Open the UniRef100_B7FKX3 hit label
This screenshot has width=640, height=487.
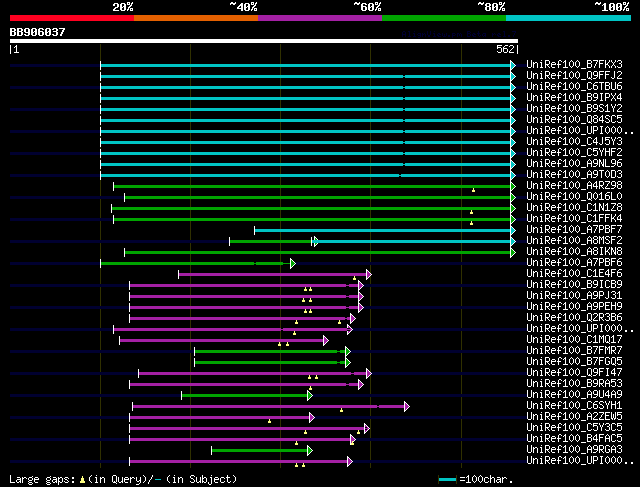coord(574,64)
